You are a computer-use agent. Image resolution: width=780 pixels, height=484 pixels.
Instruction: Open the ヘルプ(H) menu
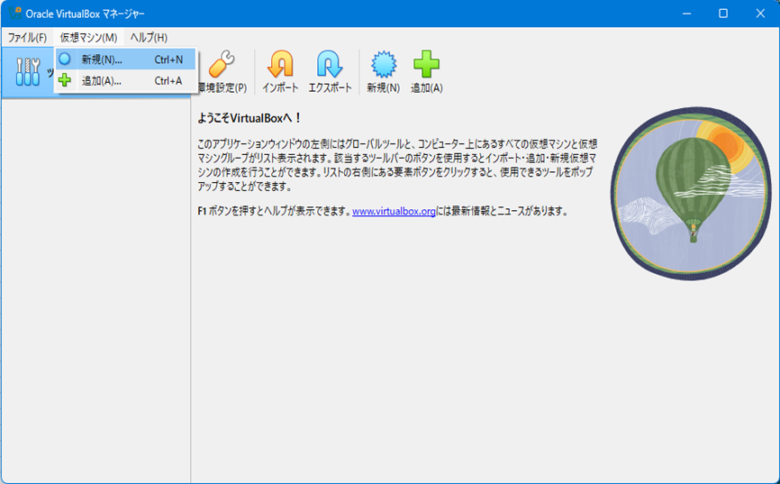[x=149, y=37]
